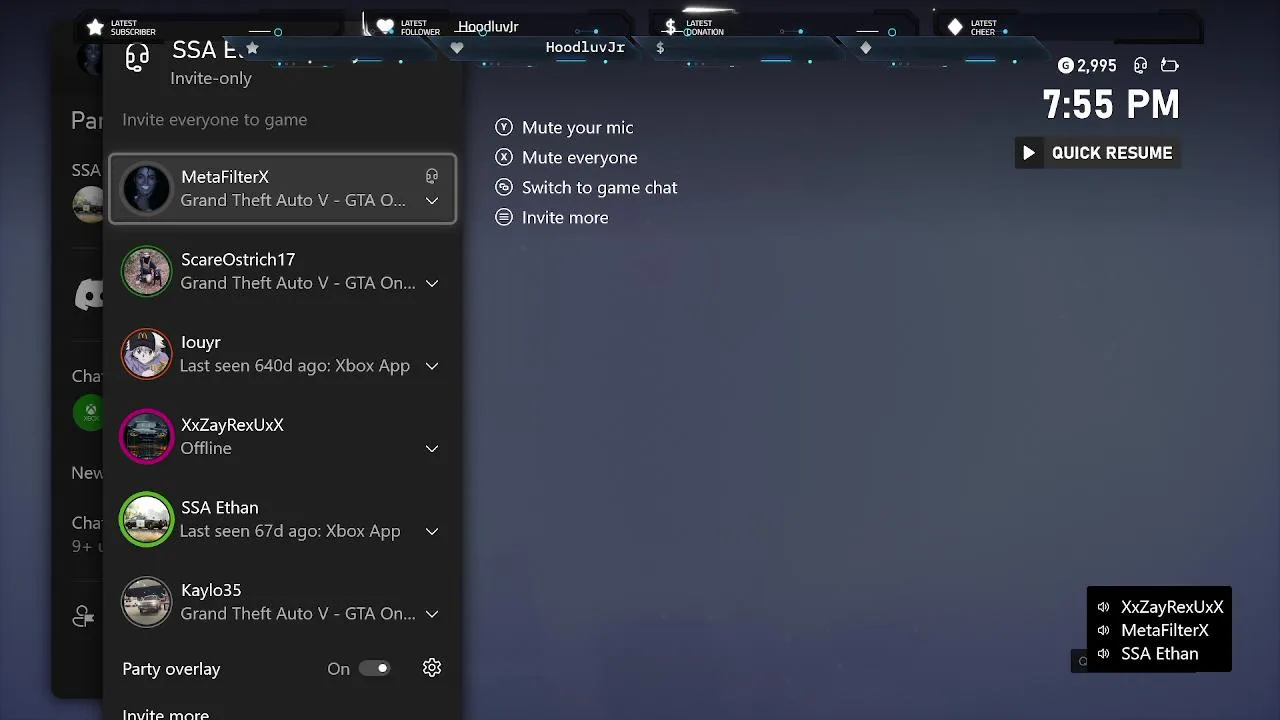Open SSA Ethan avatar picture
The image size is (1280, 720).
click(146, 519)
